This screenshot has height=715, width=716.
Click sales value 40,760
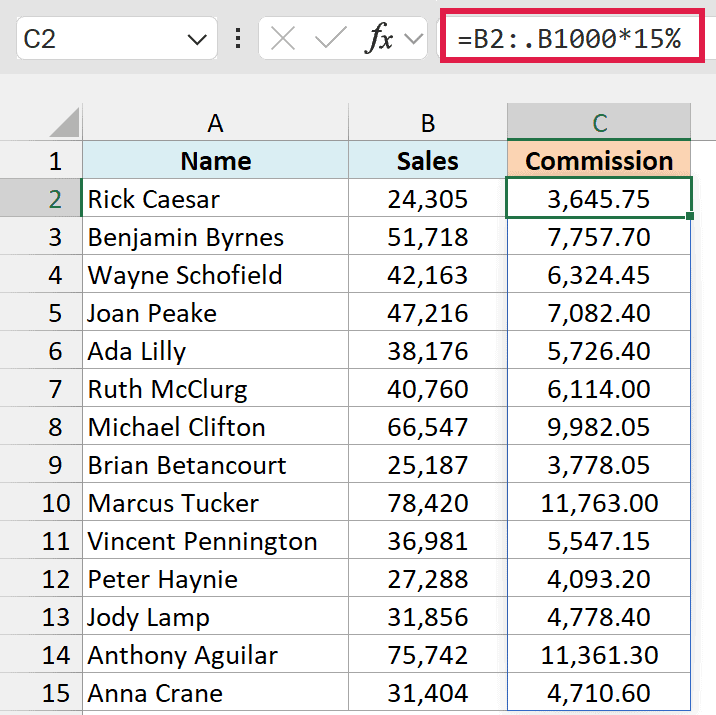[428, 388]
